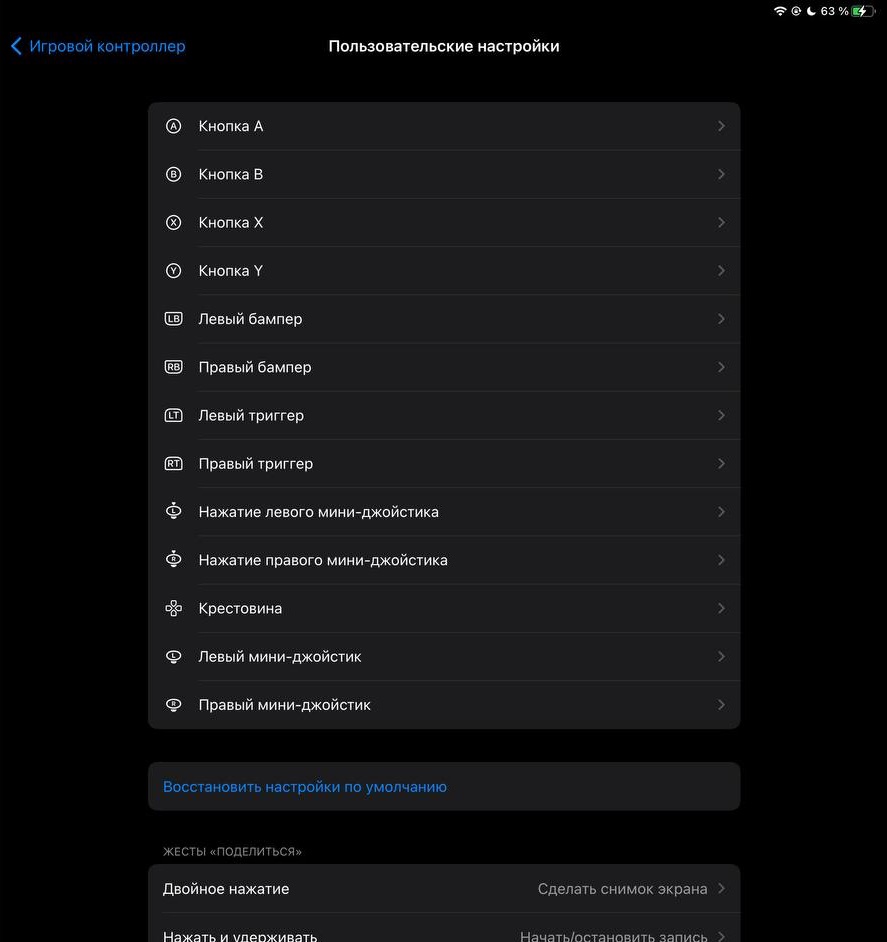Expand chevron for Левый мини-джойстик

coord(721,657)
